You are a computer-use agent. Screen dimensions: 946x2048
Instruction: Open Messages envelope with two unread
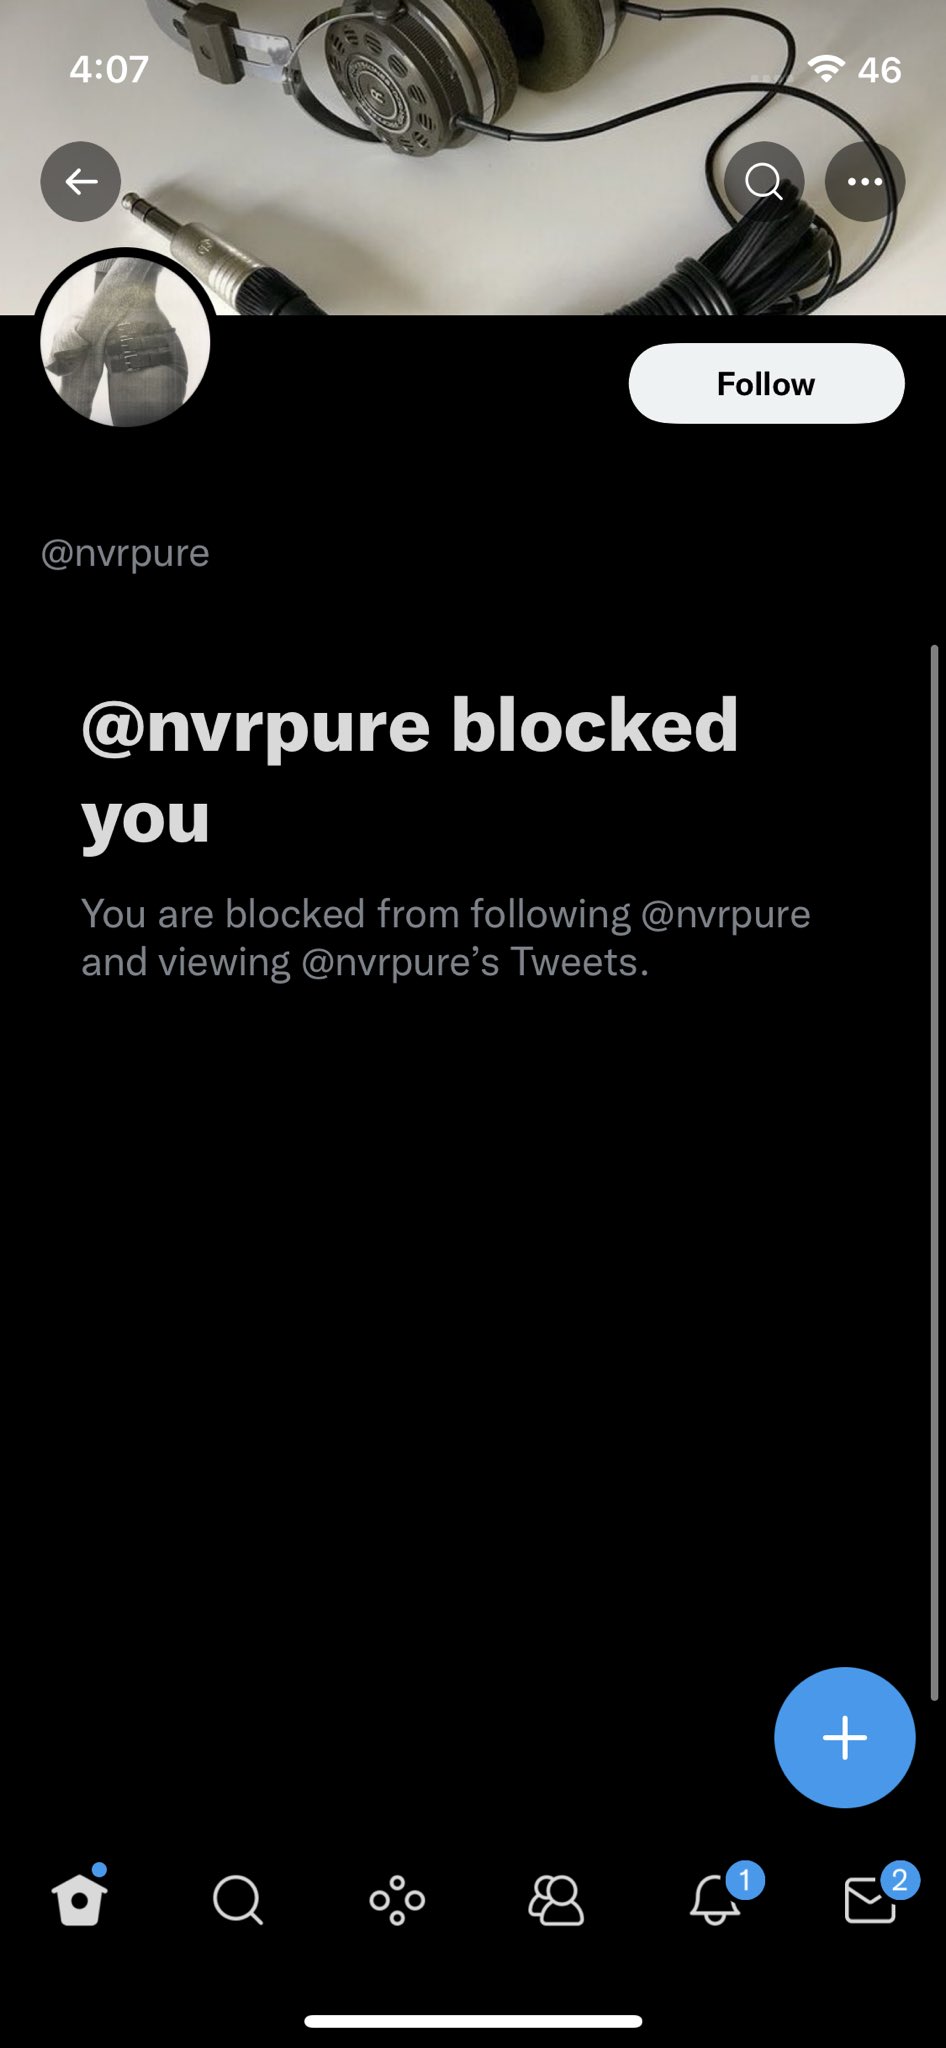point(875,1895)
